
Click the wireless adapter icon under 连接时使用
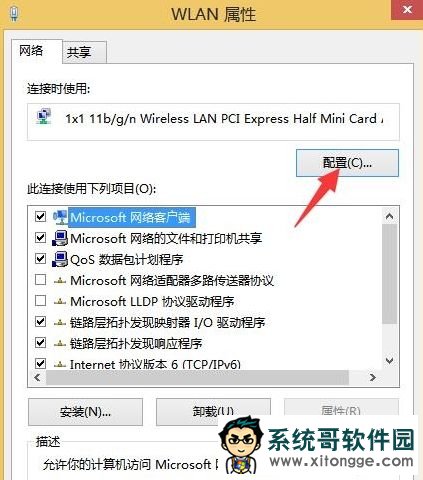pos(44,117)
